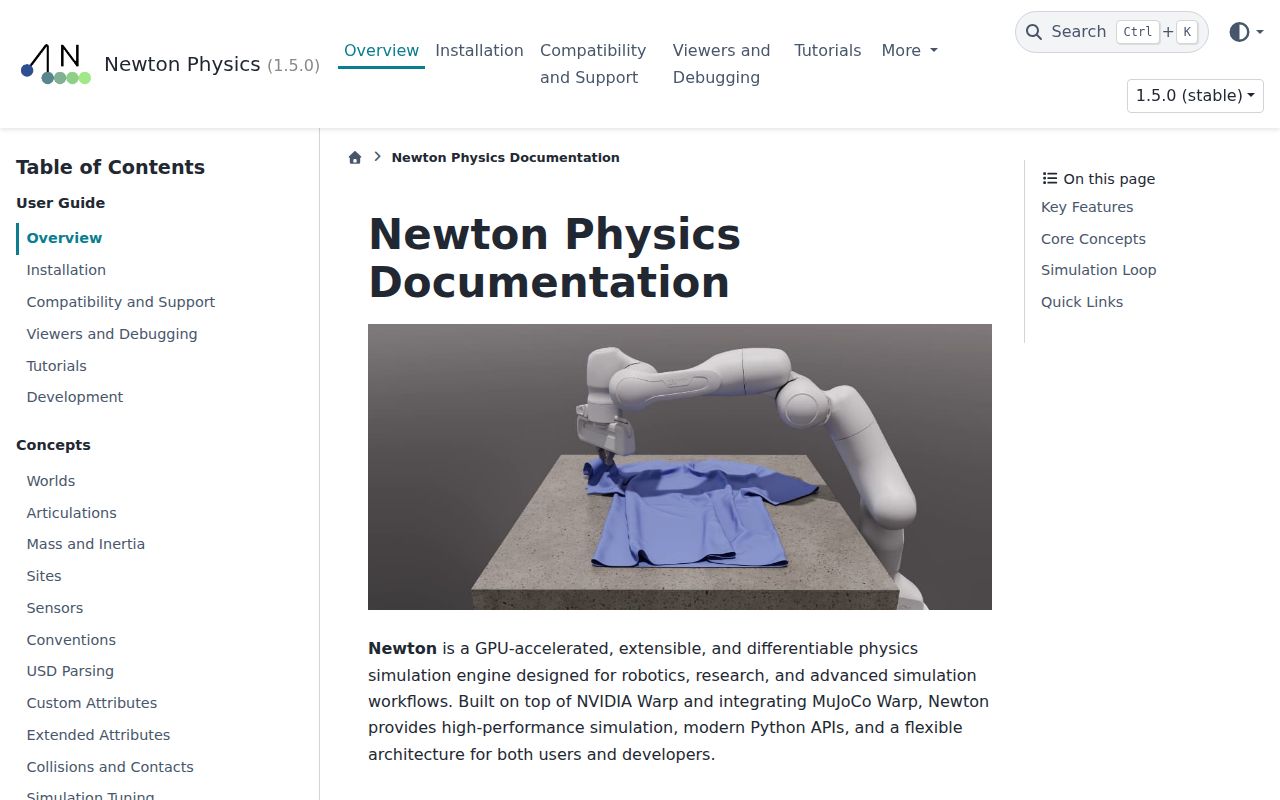Click the Newton Physics Documentation main heading
This screenshot has height=800, width=1280.
click(554, 258)
